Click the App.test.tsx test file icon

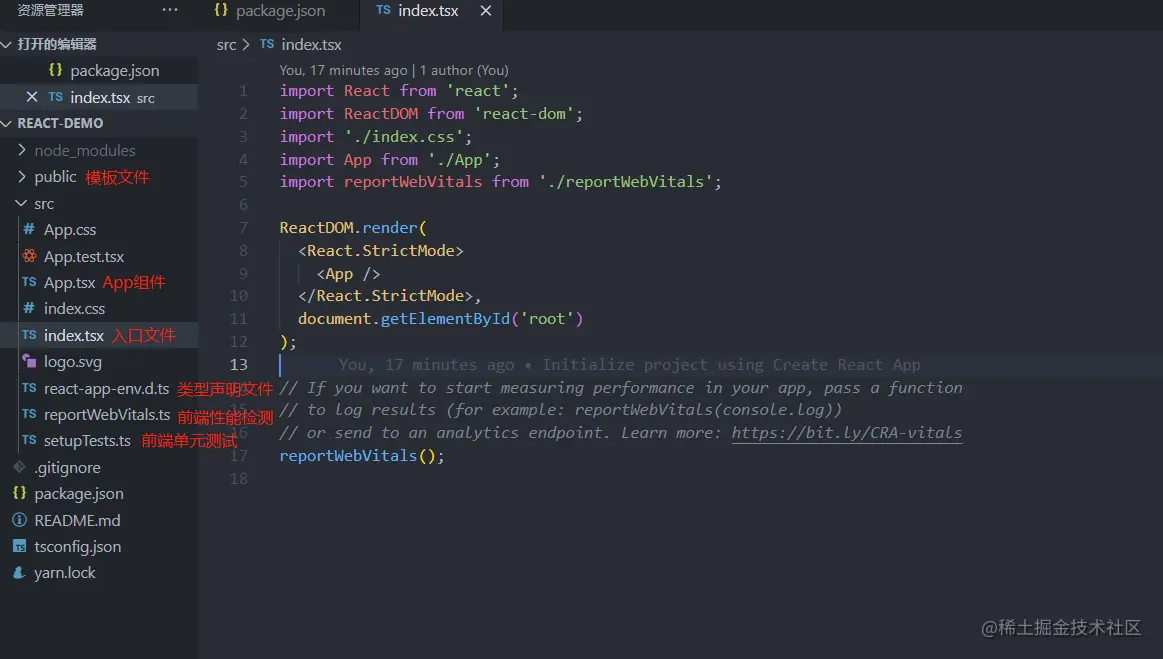[29, 257]
